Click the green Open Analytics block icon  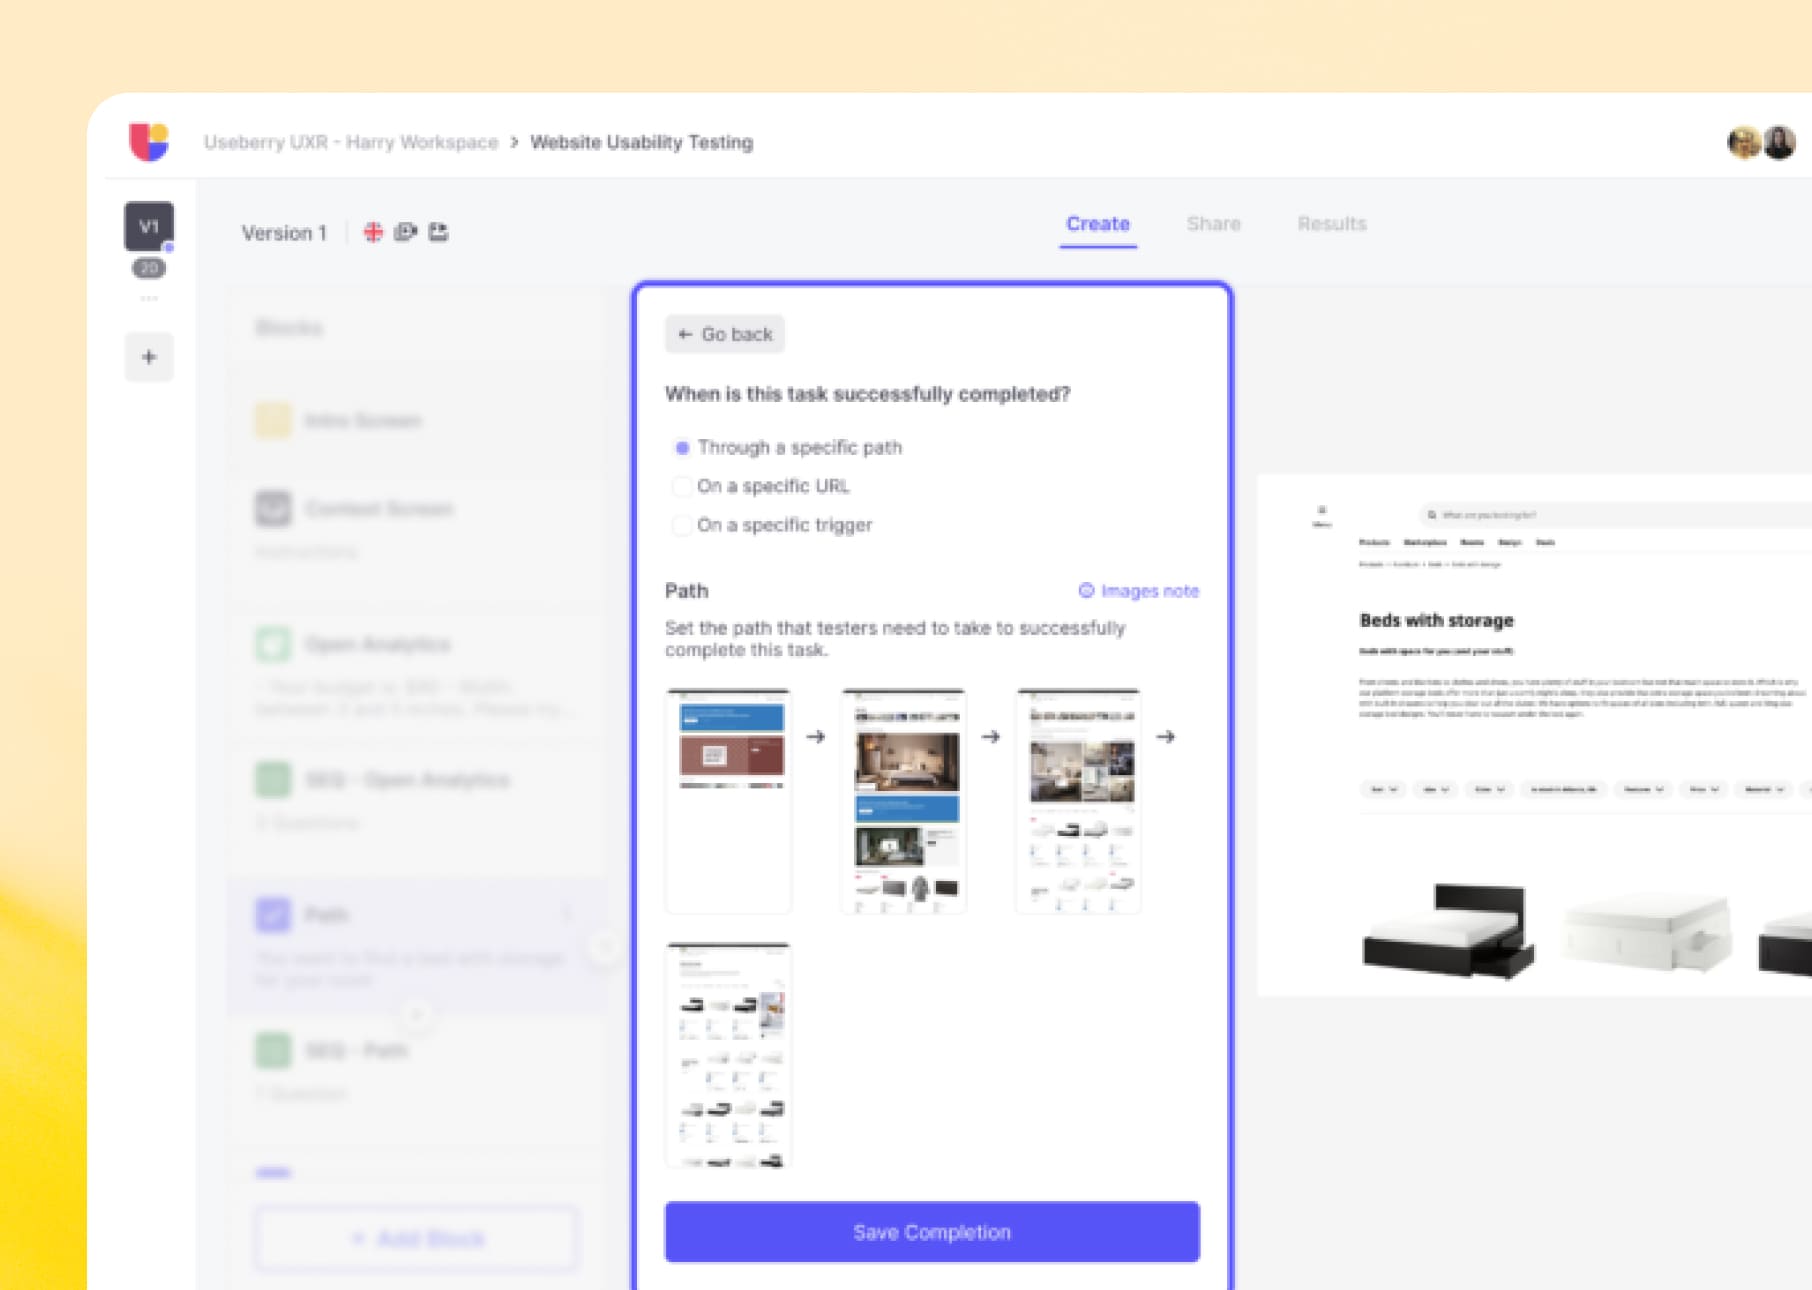coord(273,643)
